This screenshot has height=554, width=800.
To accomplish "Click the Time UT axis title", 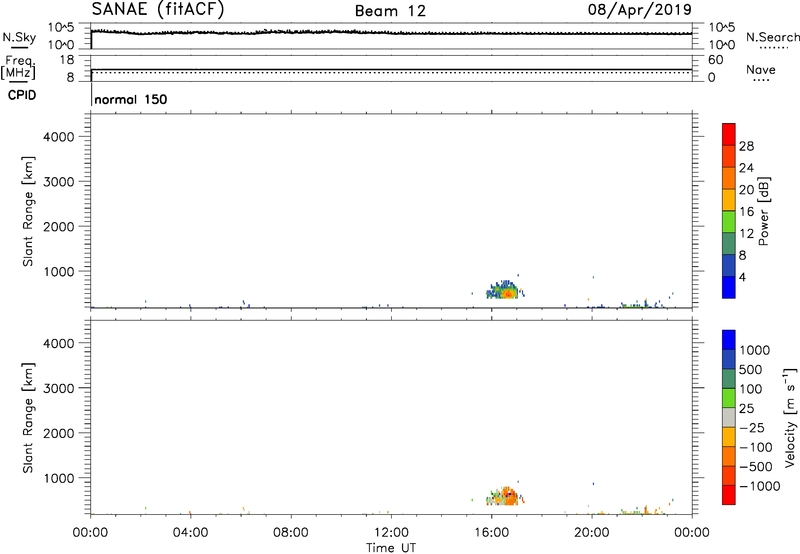I will tap(391, 548).
